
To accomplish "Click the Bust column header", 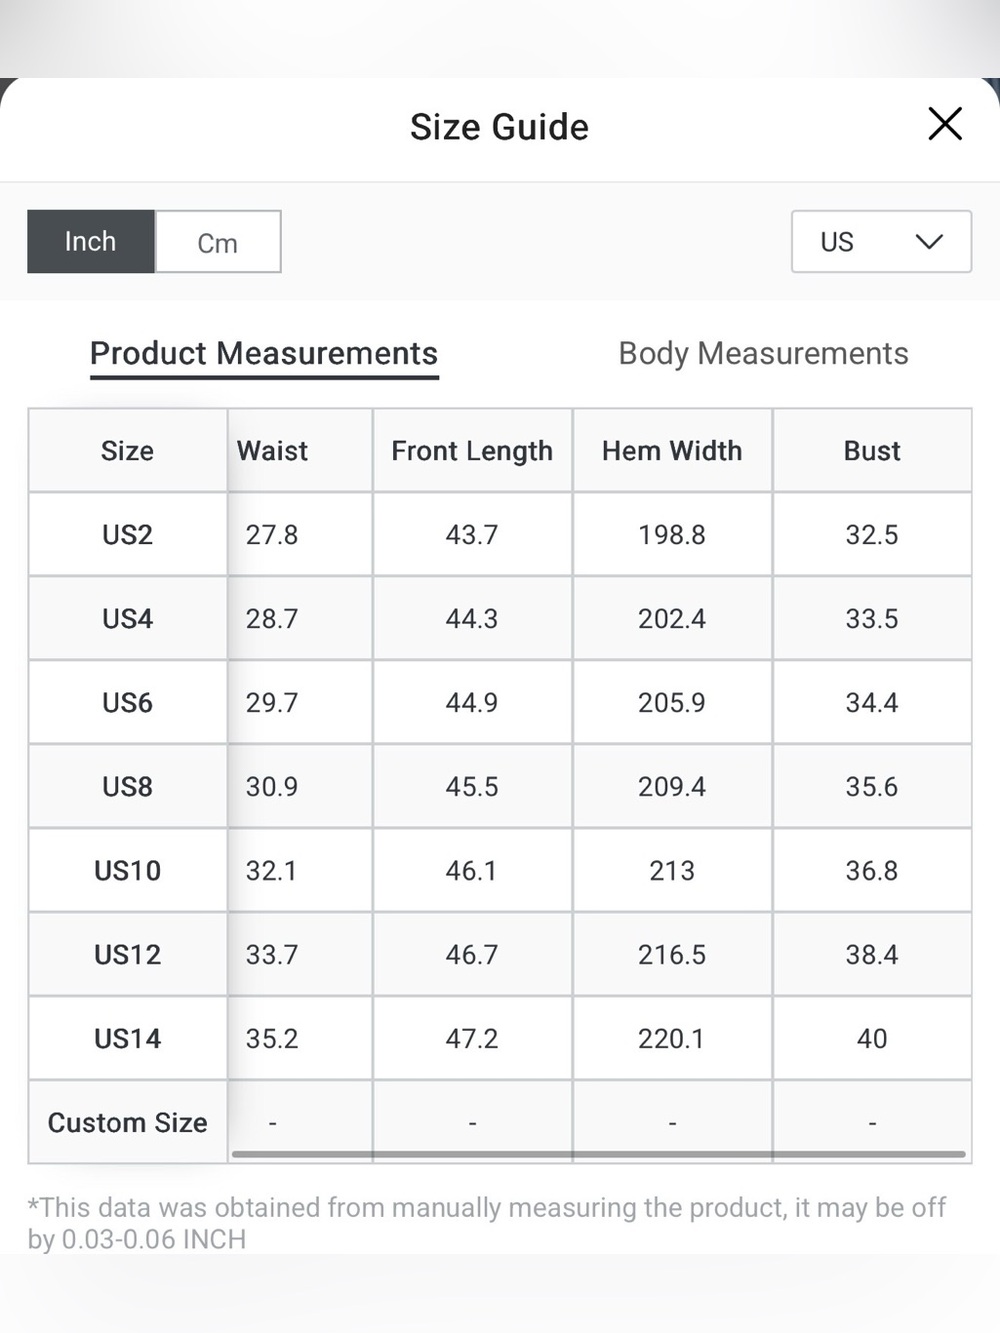I will coord(872,450).
